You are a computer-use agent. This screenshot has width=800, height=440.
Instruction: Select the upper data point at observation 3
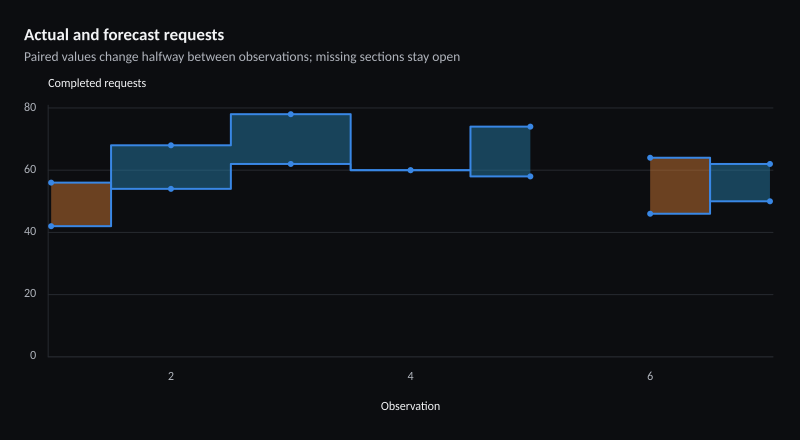click(x=291, y=114)
